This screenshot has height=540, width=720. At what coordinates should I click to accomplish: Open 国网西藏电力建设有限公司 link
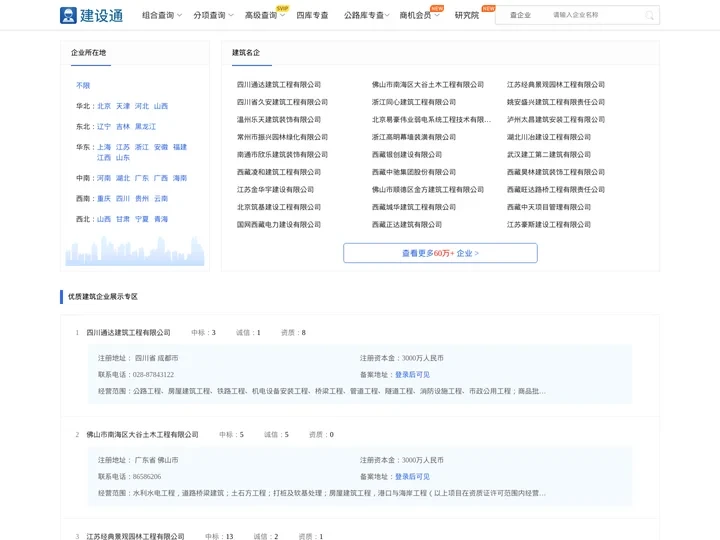pyautogui.click(x=279, y=225)
